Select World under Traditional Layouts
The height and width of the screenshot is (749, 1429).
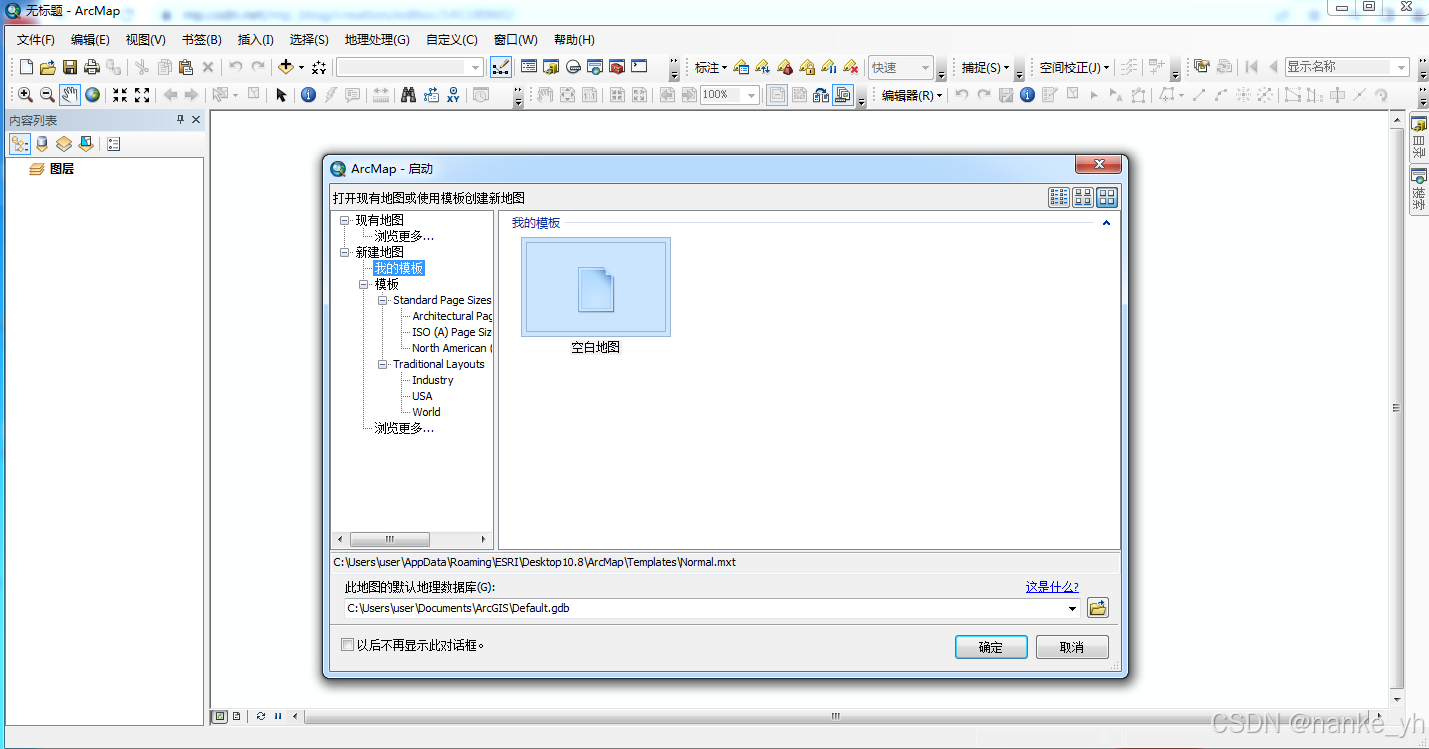[426, 412]
